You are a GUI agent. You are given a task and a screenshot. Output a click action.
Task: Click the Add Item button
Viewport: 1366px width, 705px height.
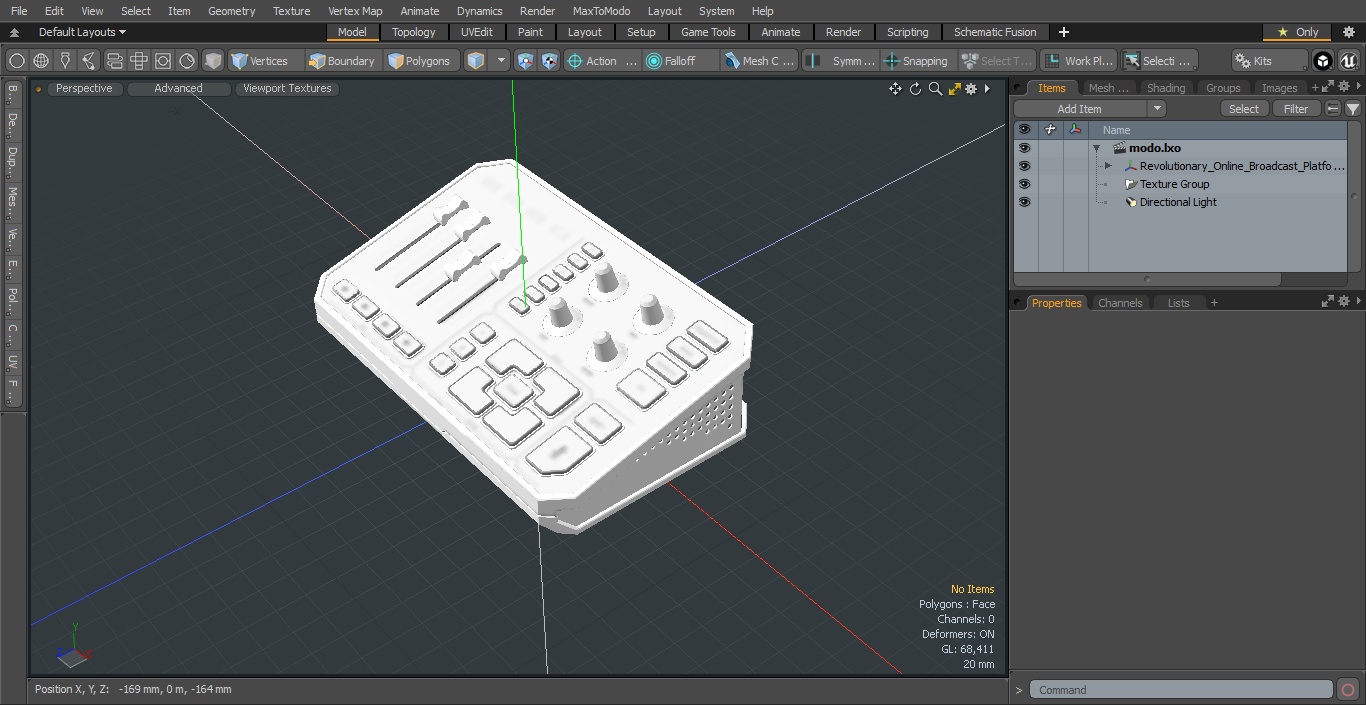pyautogui.click(x=1079, y=109)
